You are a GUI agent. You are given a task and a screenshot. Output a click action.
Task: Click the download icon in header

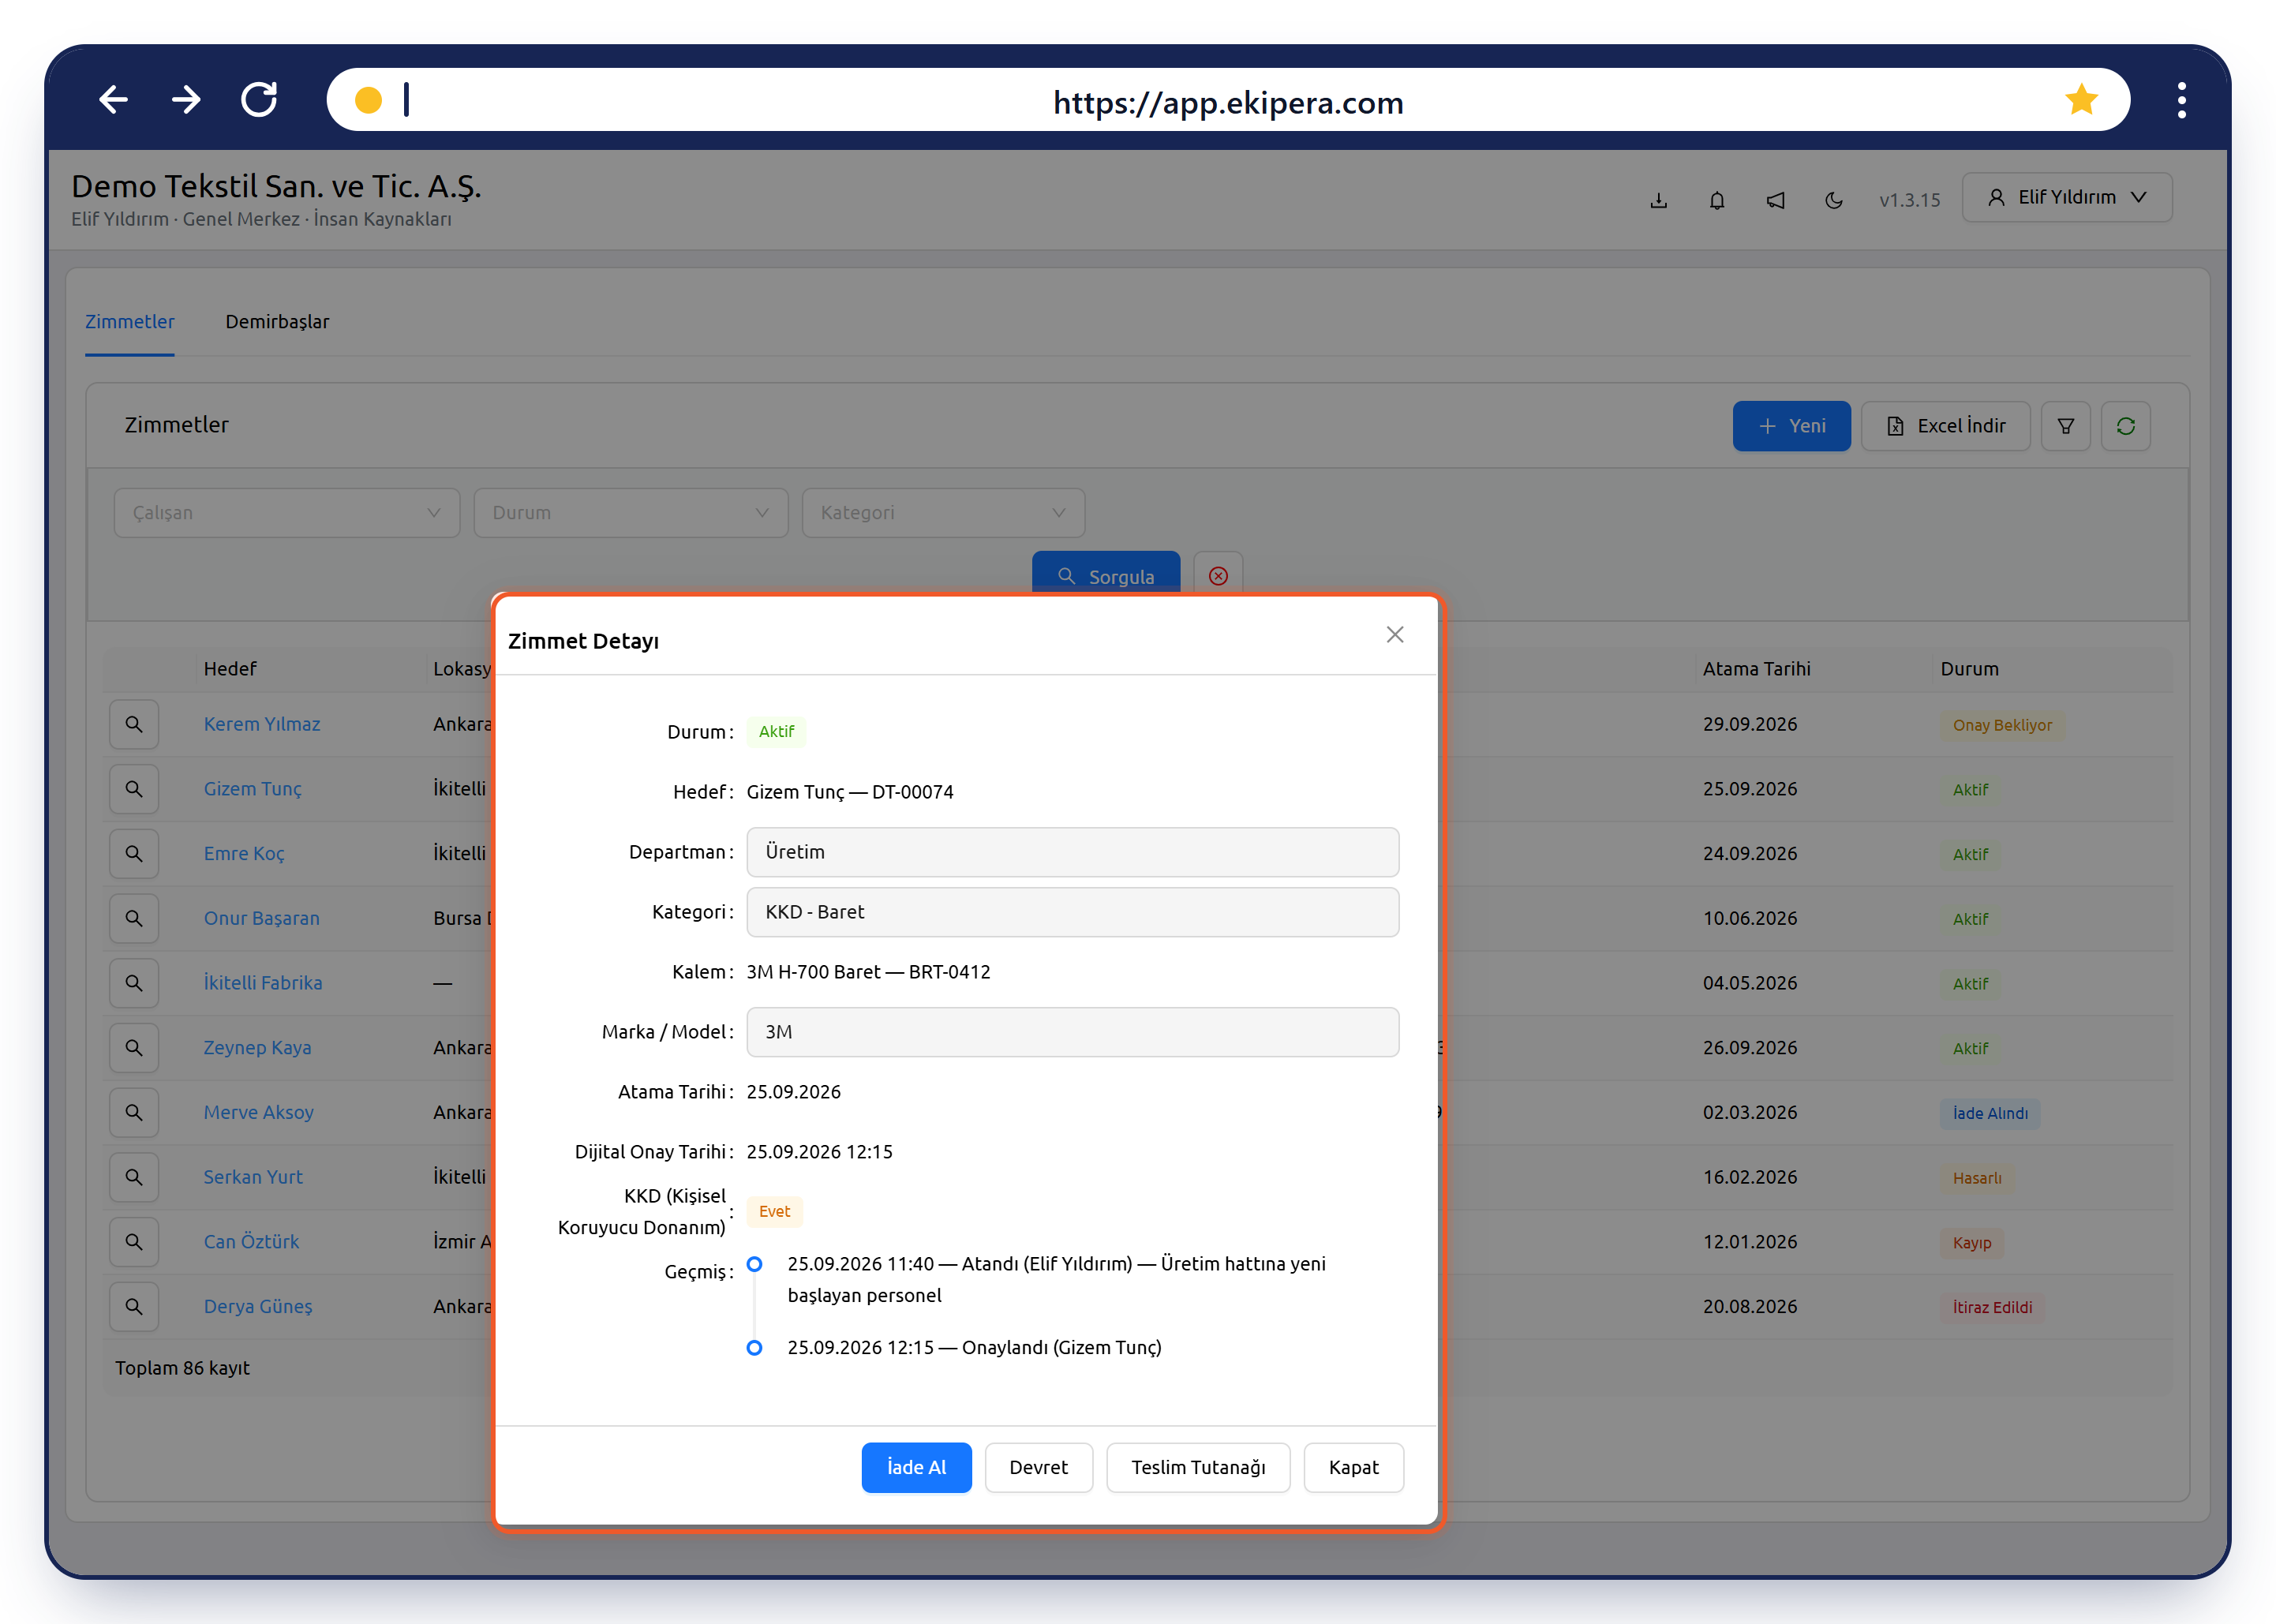point(1658,200)
